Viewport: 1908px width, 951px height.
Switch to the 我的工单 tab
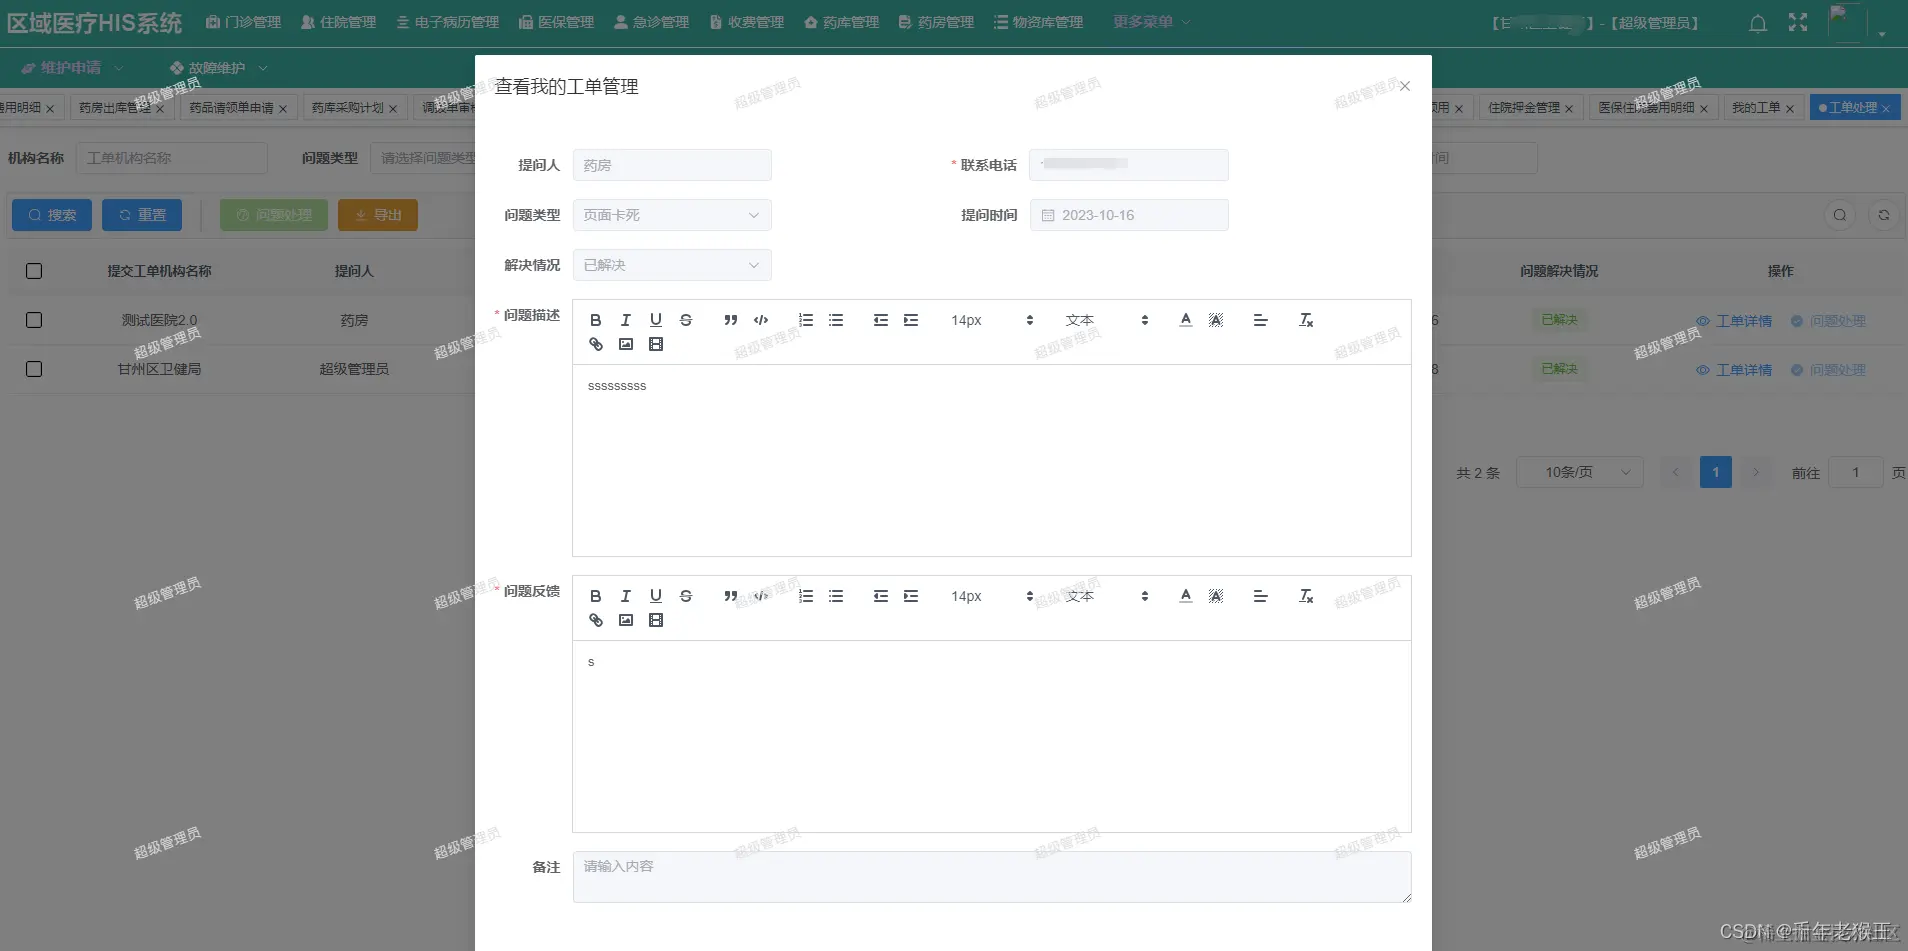click(1757, 107)
